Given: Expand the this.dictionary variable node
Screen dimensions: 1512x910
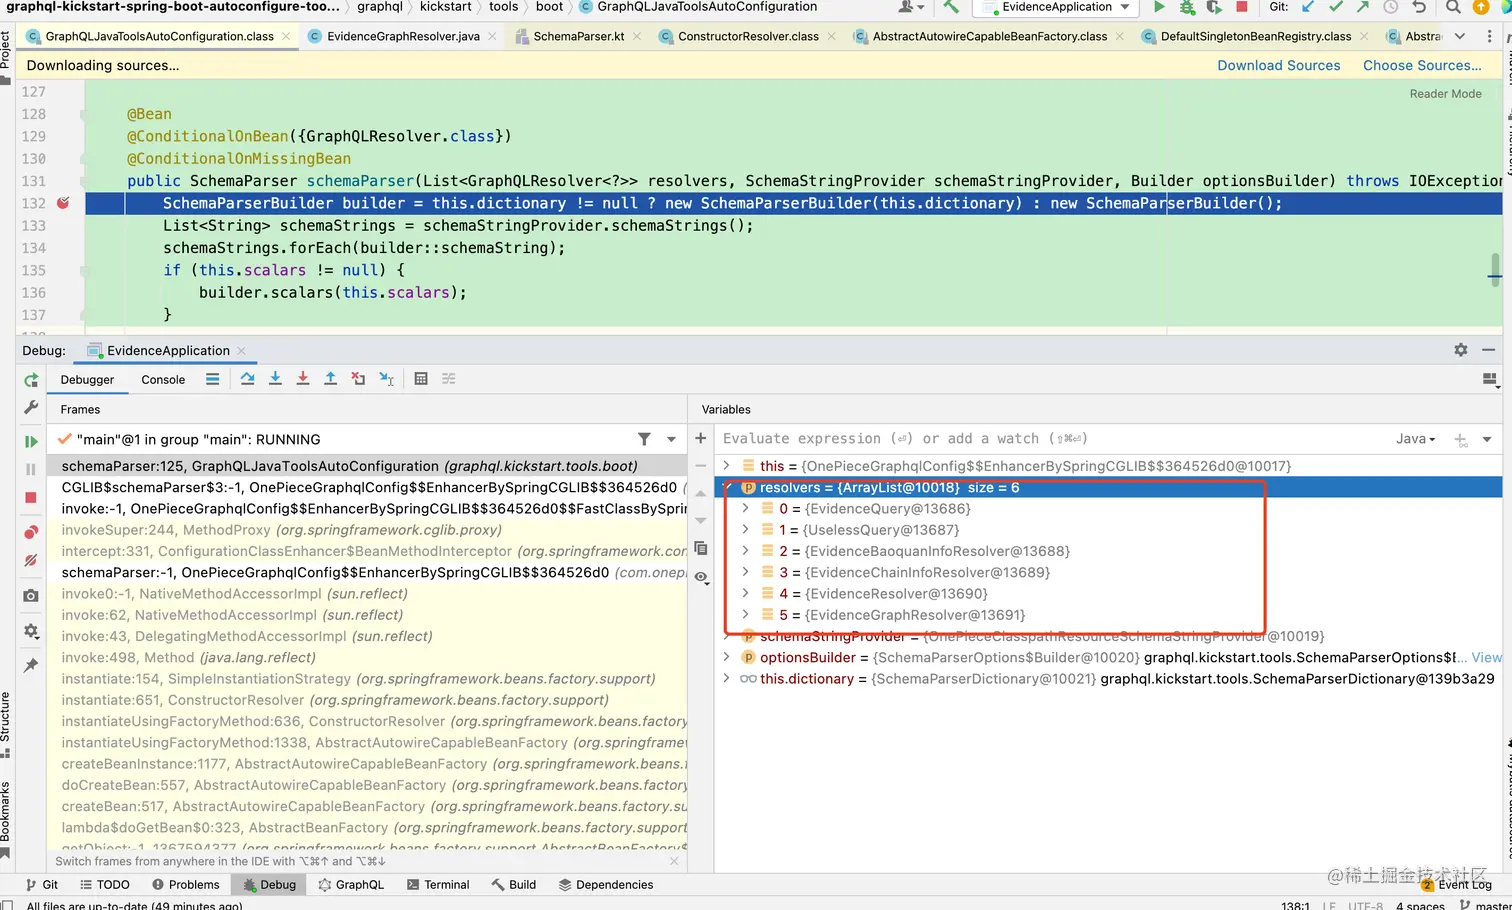Looking at the screenshot, I should tap(727, 678).
